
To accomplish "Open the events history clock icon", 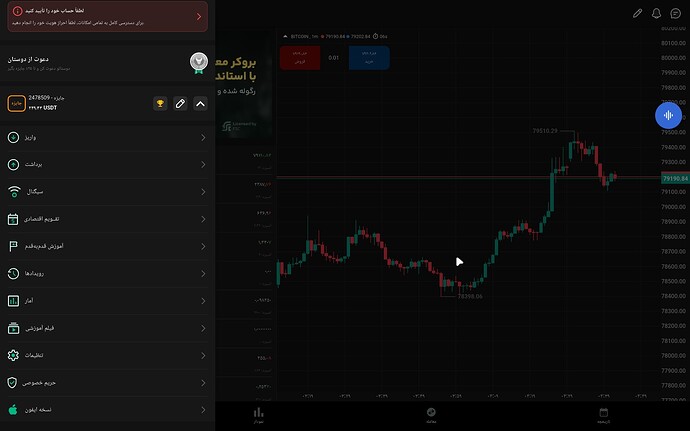I will click(13, 273).
